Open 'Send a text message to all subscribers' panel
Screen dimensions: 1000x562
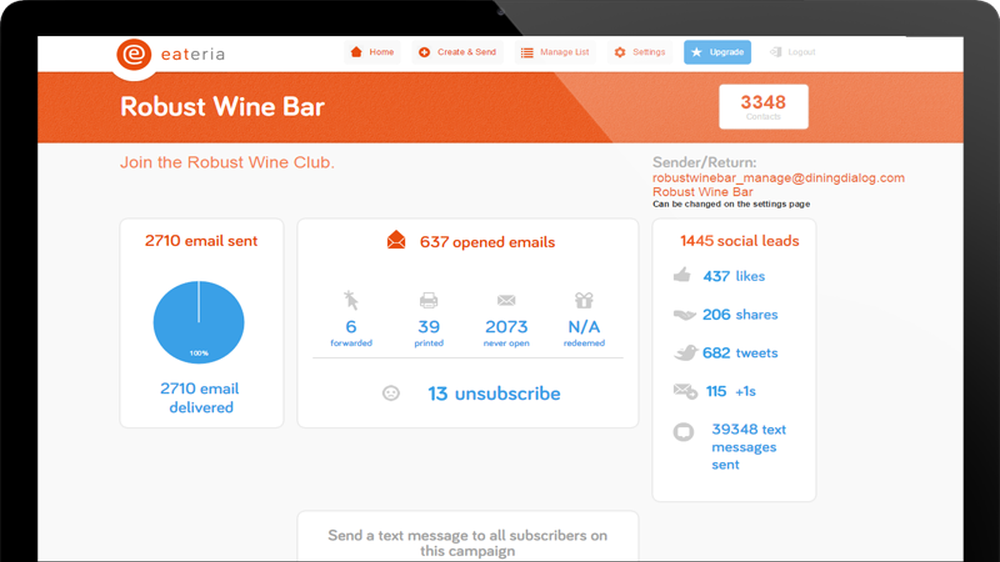[467, 537]
